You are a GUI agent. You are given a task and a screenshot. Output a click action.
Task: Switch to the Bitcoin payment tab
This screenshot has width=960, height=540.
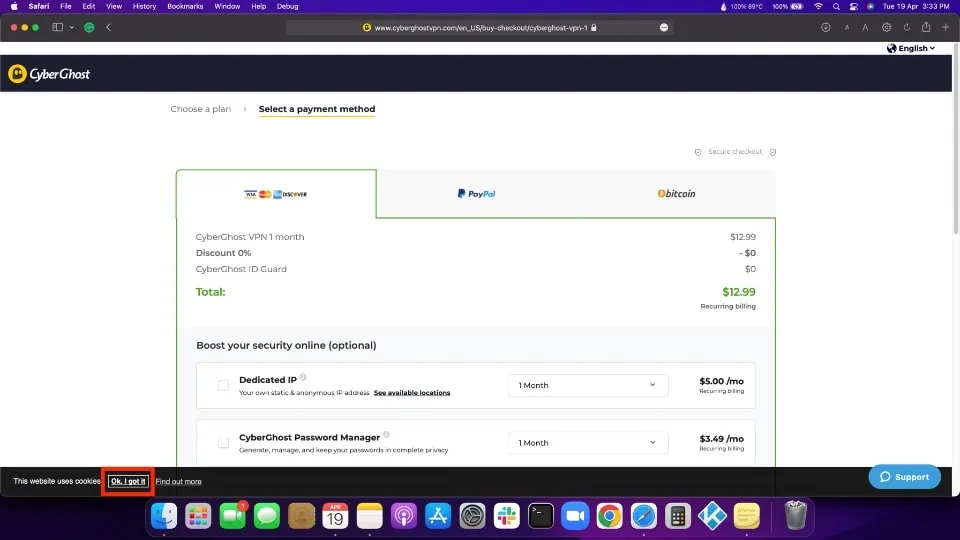[x=676, y=193]
